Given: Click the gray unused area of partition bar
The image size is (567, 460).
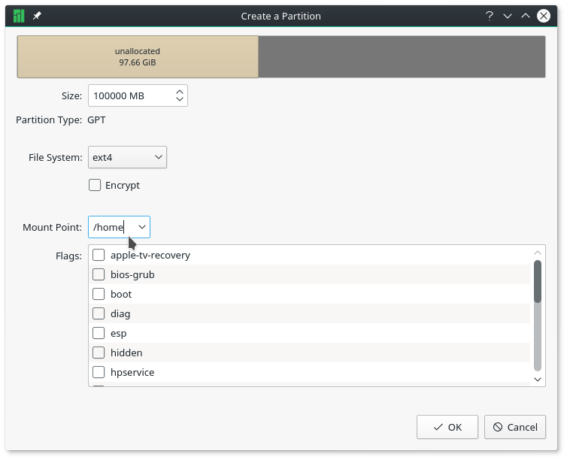Looking at the screenshot, I should (402, 56).
